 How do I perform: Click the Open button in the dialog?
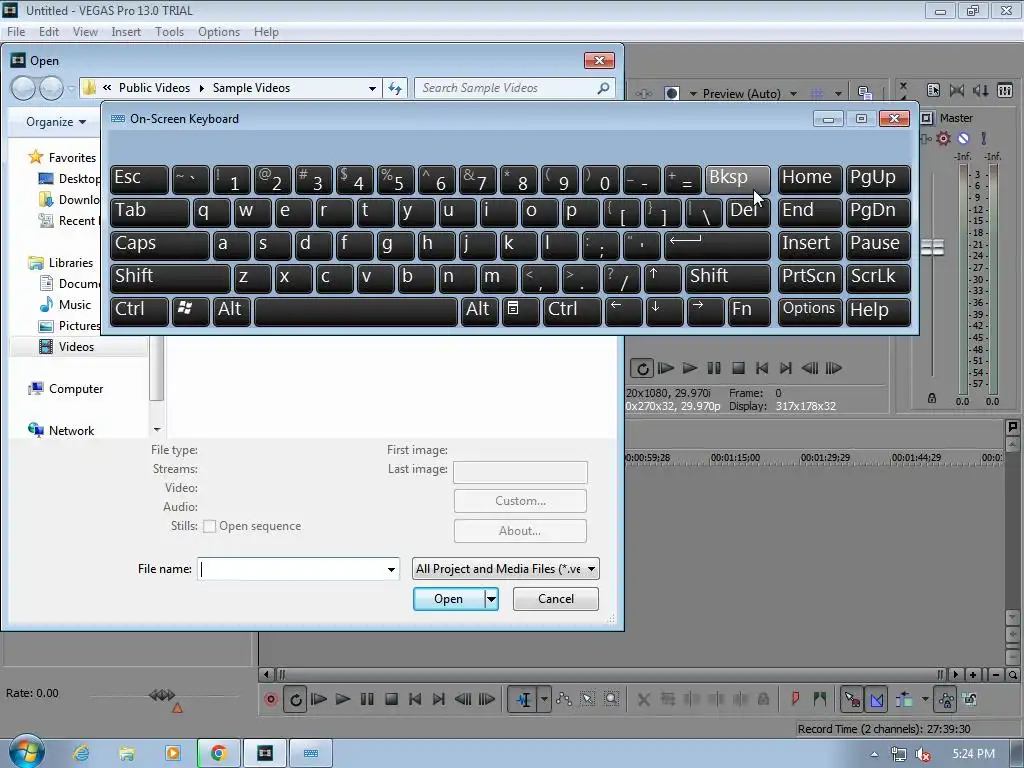tap(449, 599)
